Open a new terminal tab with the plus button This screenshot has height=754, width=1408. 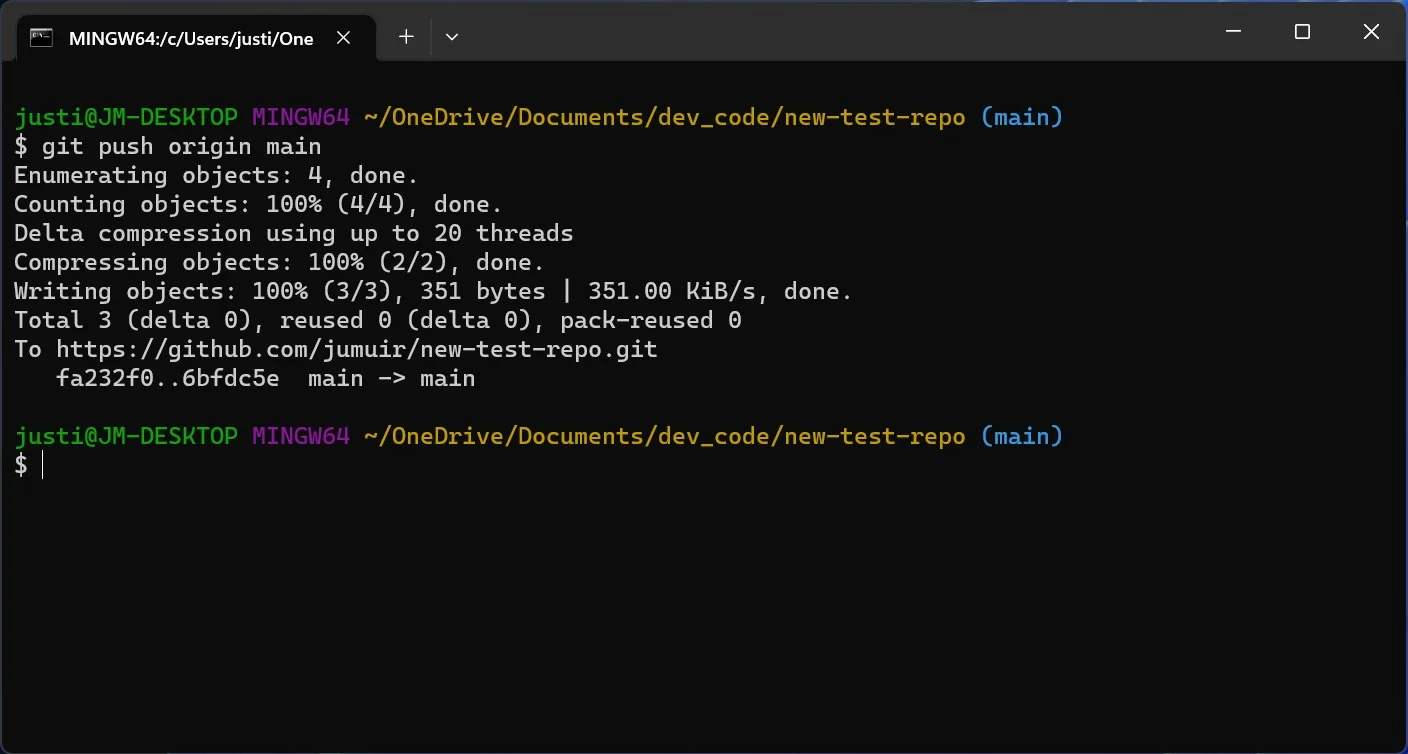[x=406, y=36]
